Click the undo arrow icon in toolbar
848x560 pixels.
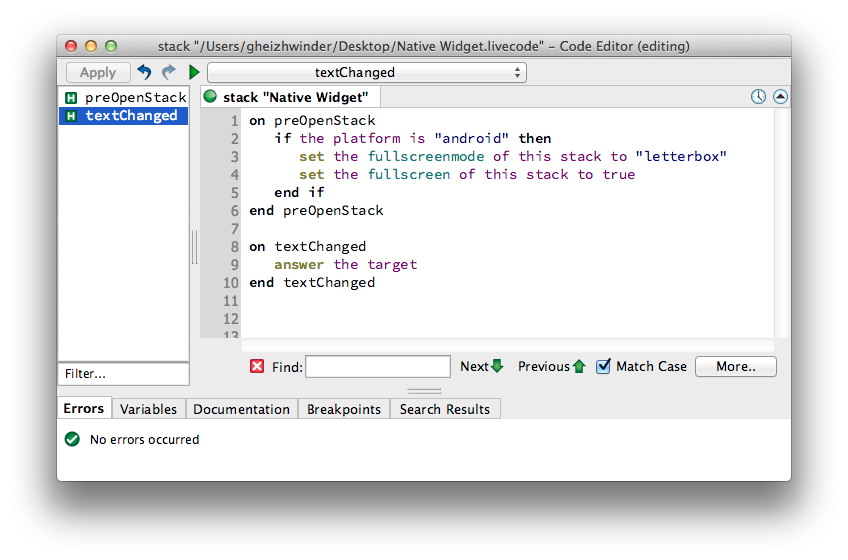point(145,72)
